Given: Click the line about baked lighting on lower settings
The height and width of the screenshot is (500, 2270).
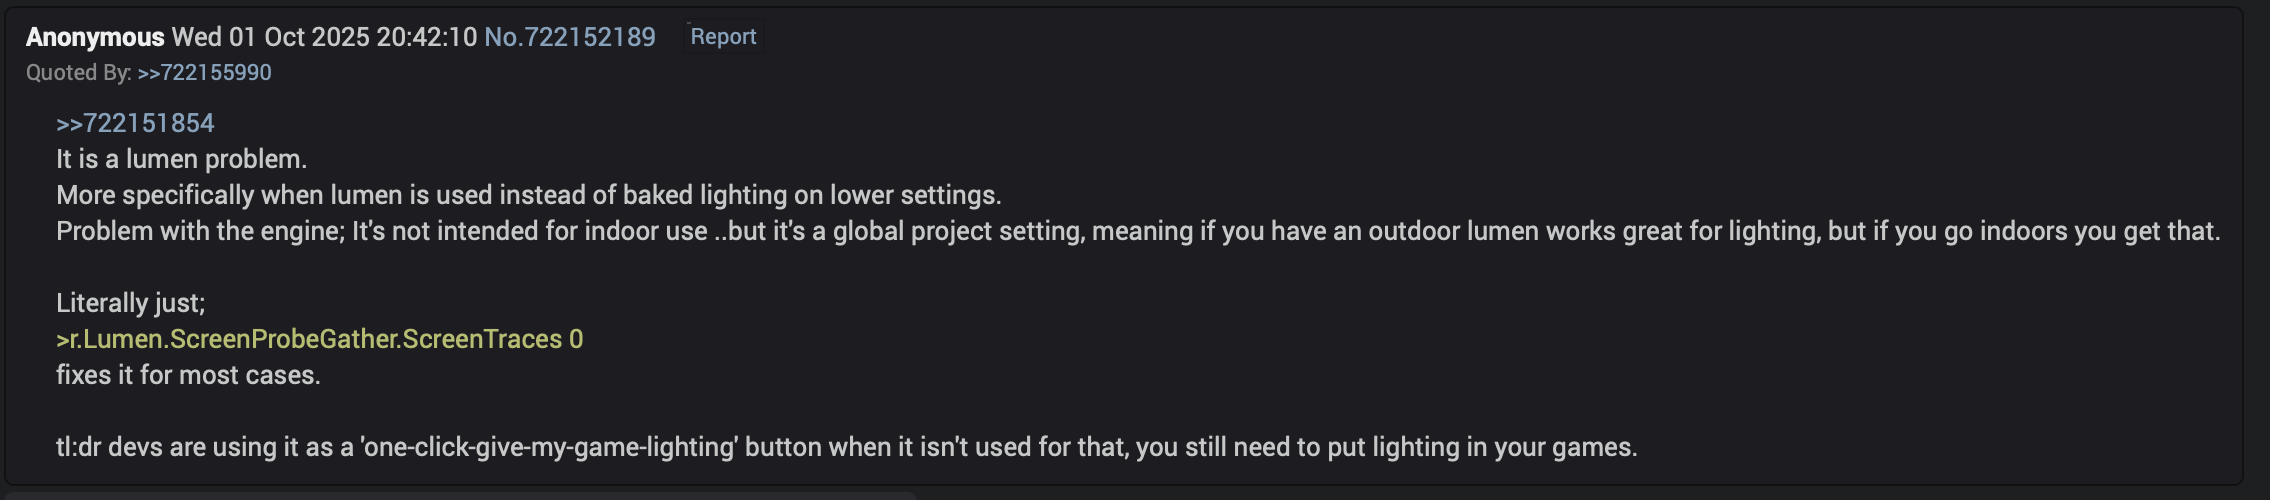Looking at the screenshot, I should point(528,195).
